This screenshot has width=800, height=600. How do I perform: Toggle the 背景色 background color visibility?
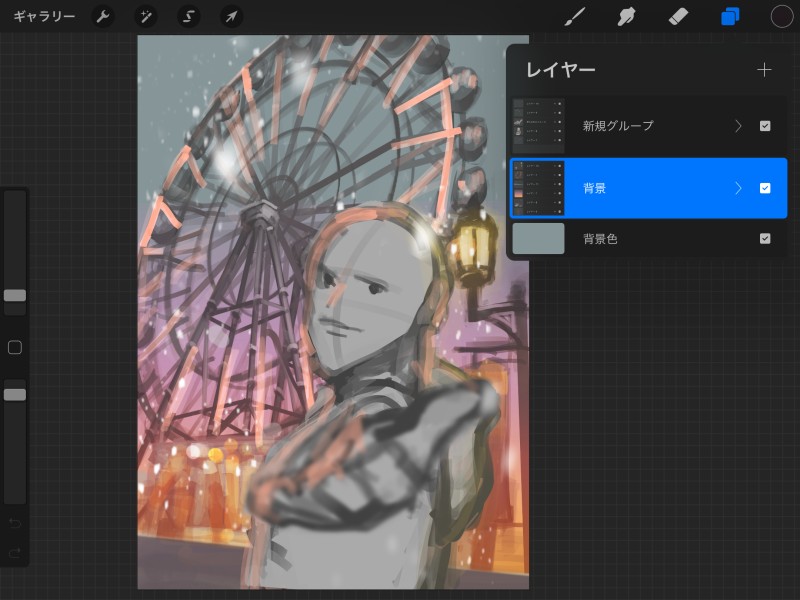tap(765, 238)
